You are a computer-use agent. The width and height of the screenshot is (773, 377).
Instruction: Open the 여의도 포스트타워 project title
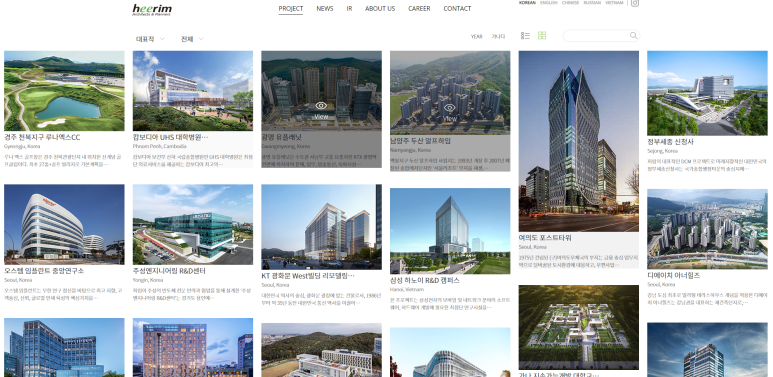(545, 238)
